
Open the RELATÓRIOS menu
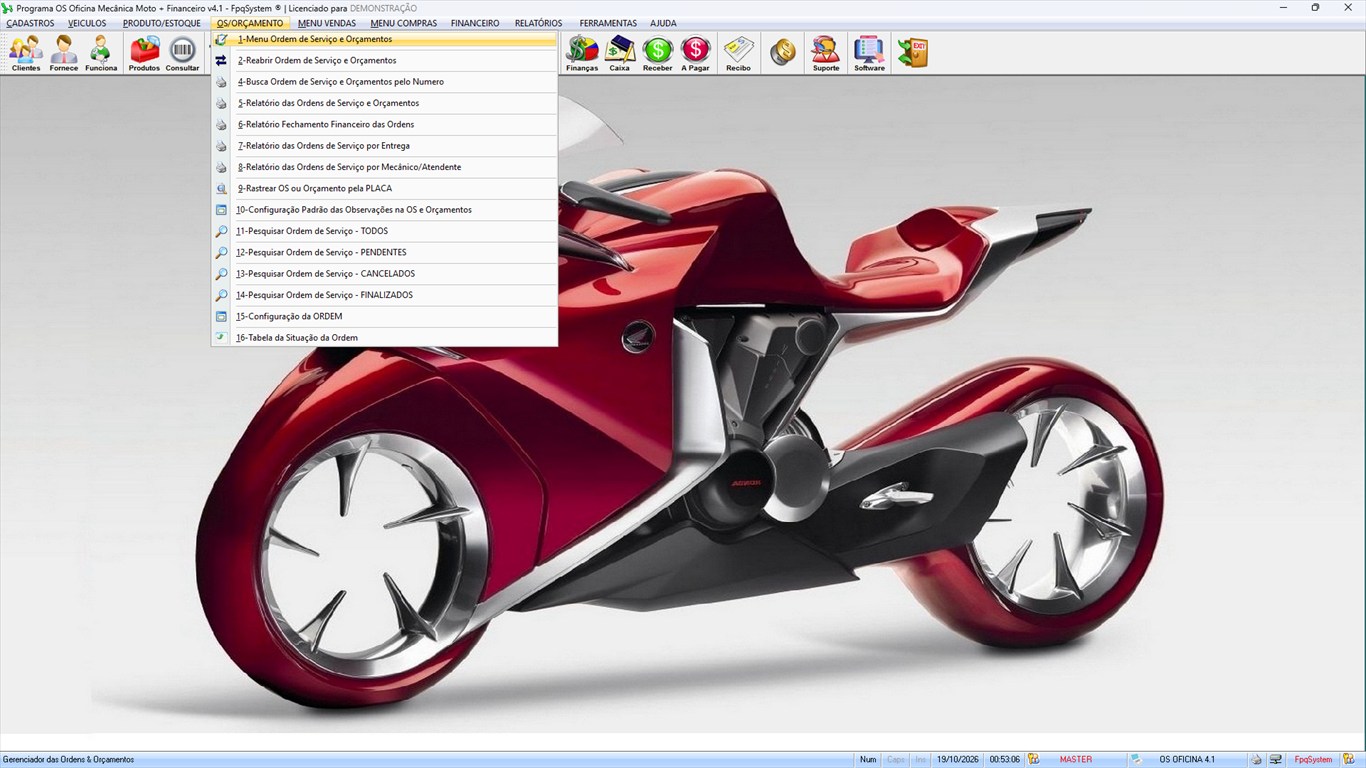(x=539, y=23)
